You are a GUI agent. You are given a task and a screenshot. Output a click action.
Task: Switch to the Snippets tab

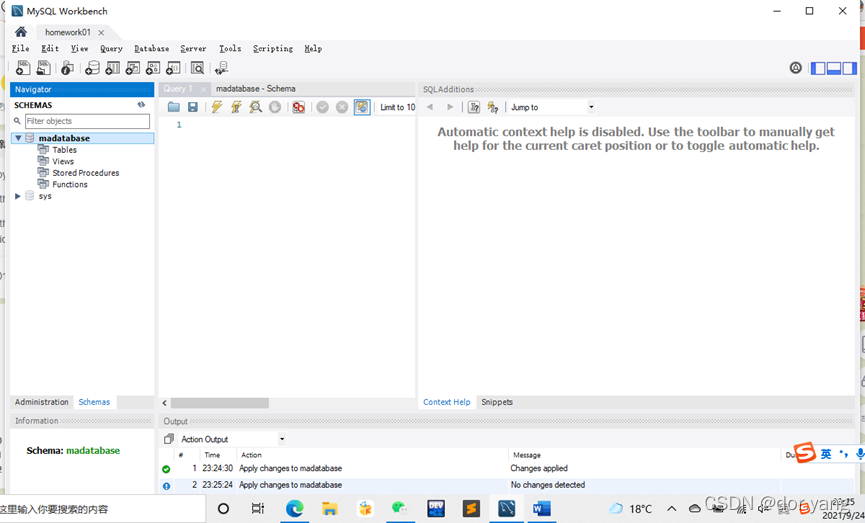coord(497,402)
